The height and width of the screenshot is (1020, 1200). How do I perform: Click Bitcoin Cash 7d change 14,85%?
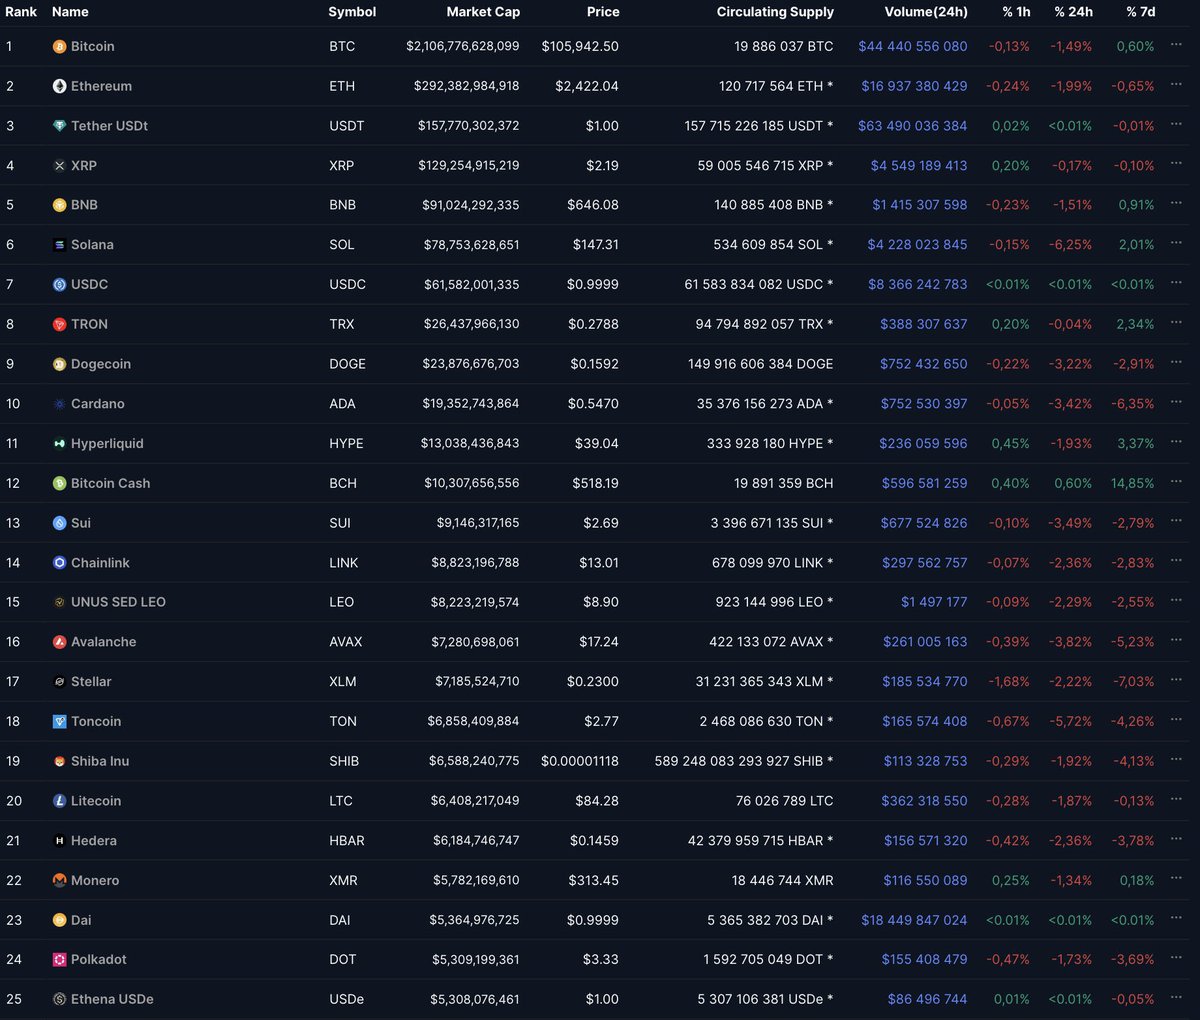1132,483
